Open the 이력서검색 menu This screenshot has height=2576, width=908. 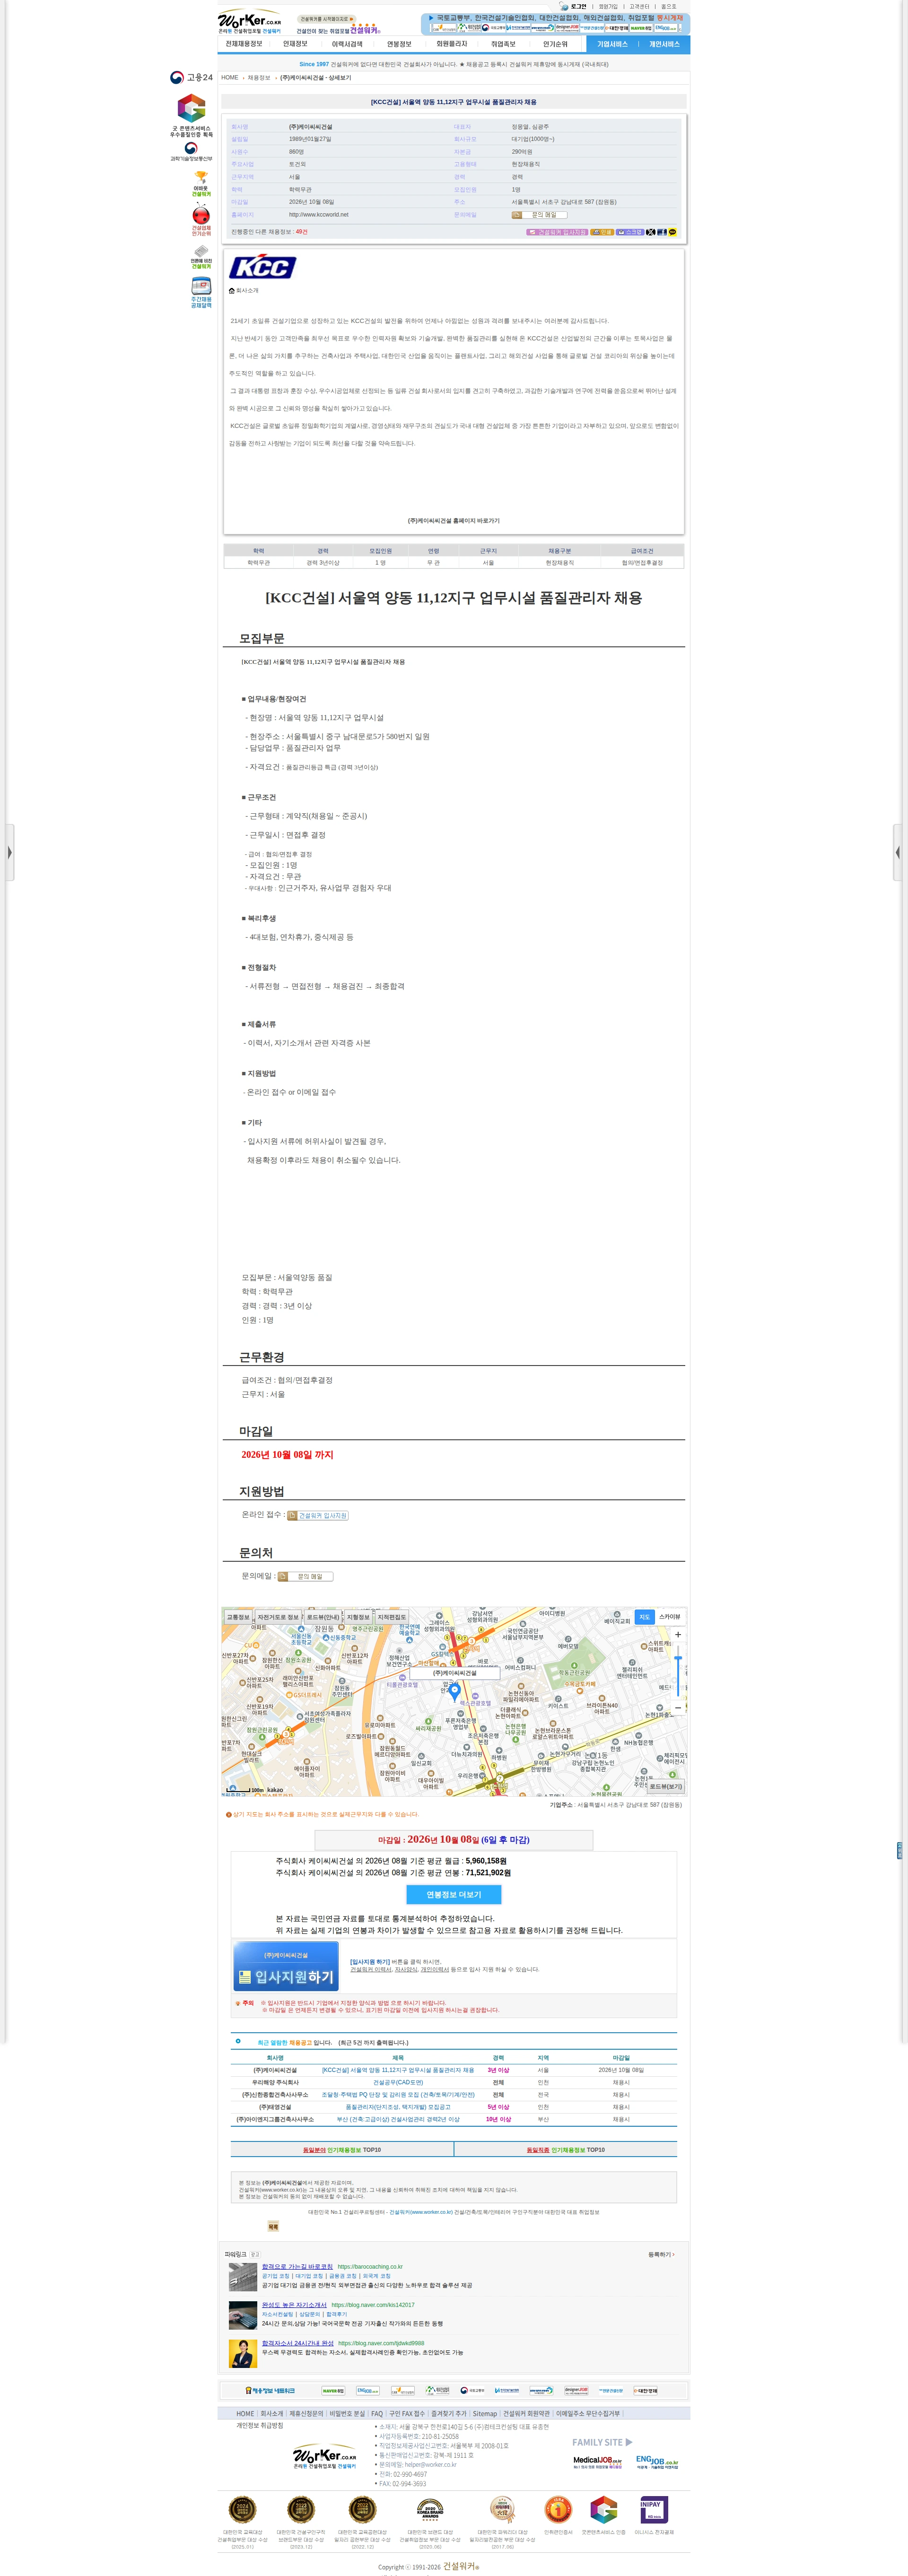click(x=347, y=44)
